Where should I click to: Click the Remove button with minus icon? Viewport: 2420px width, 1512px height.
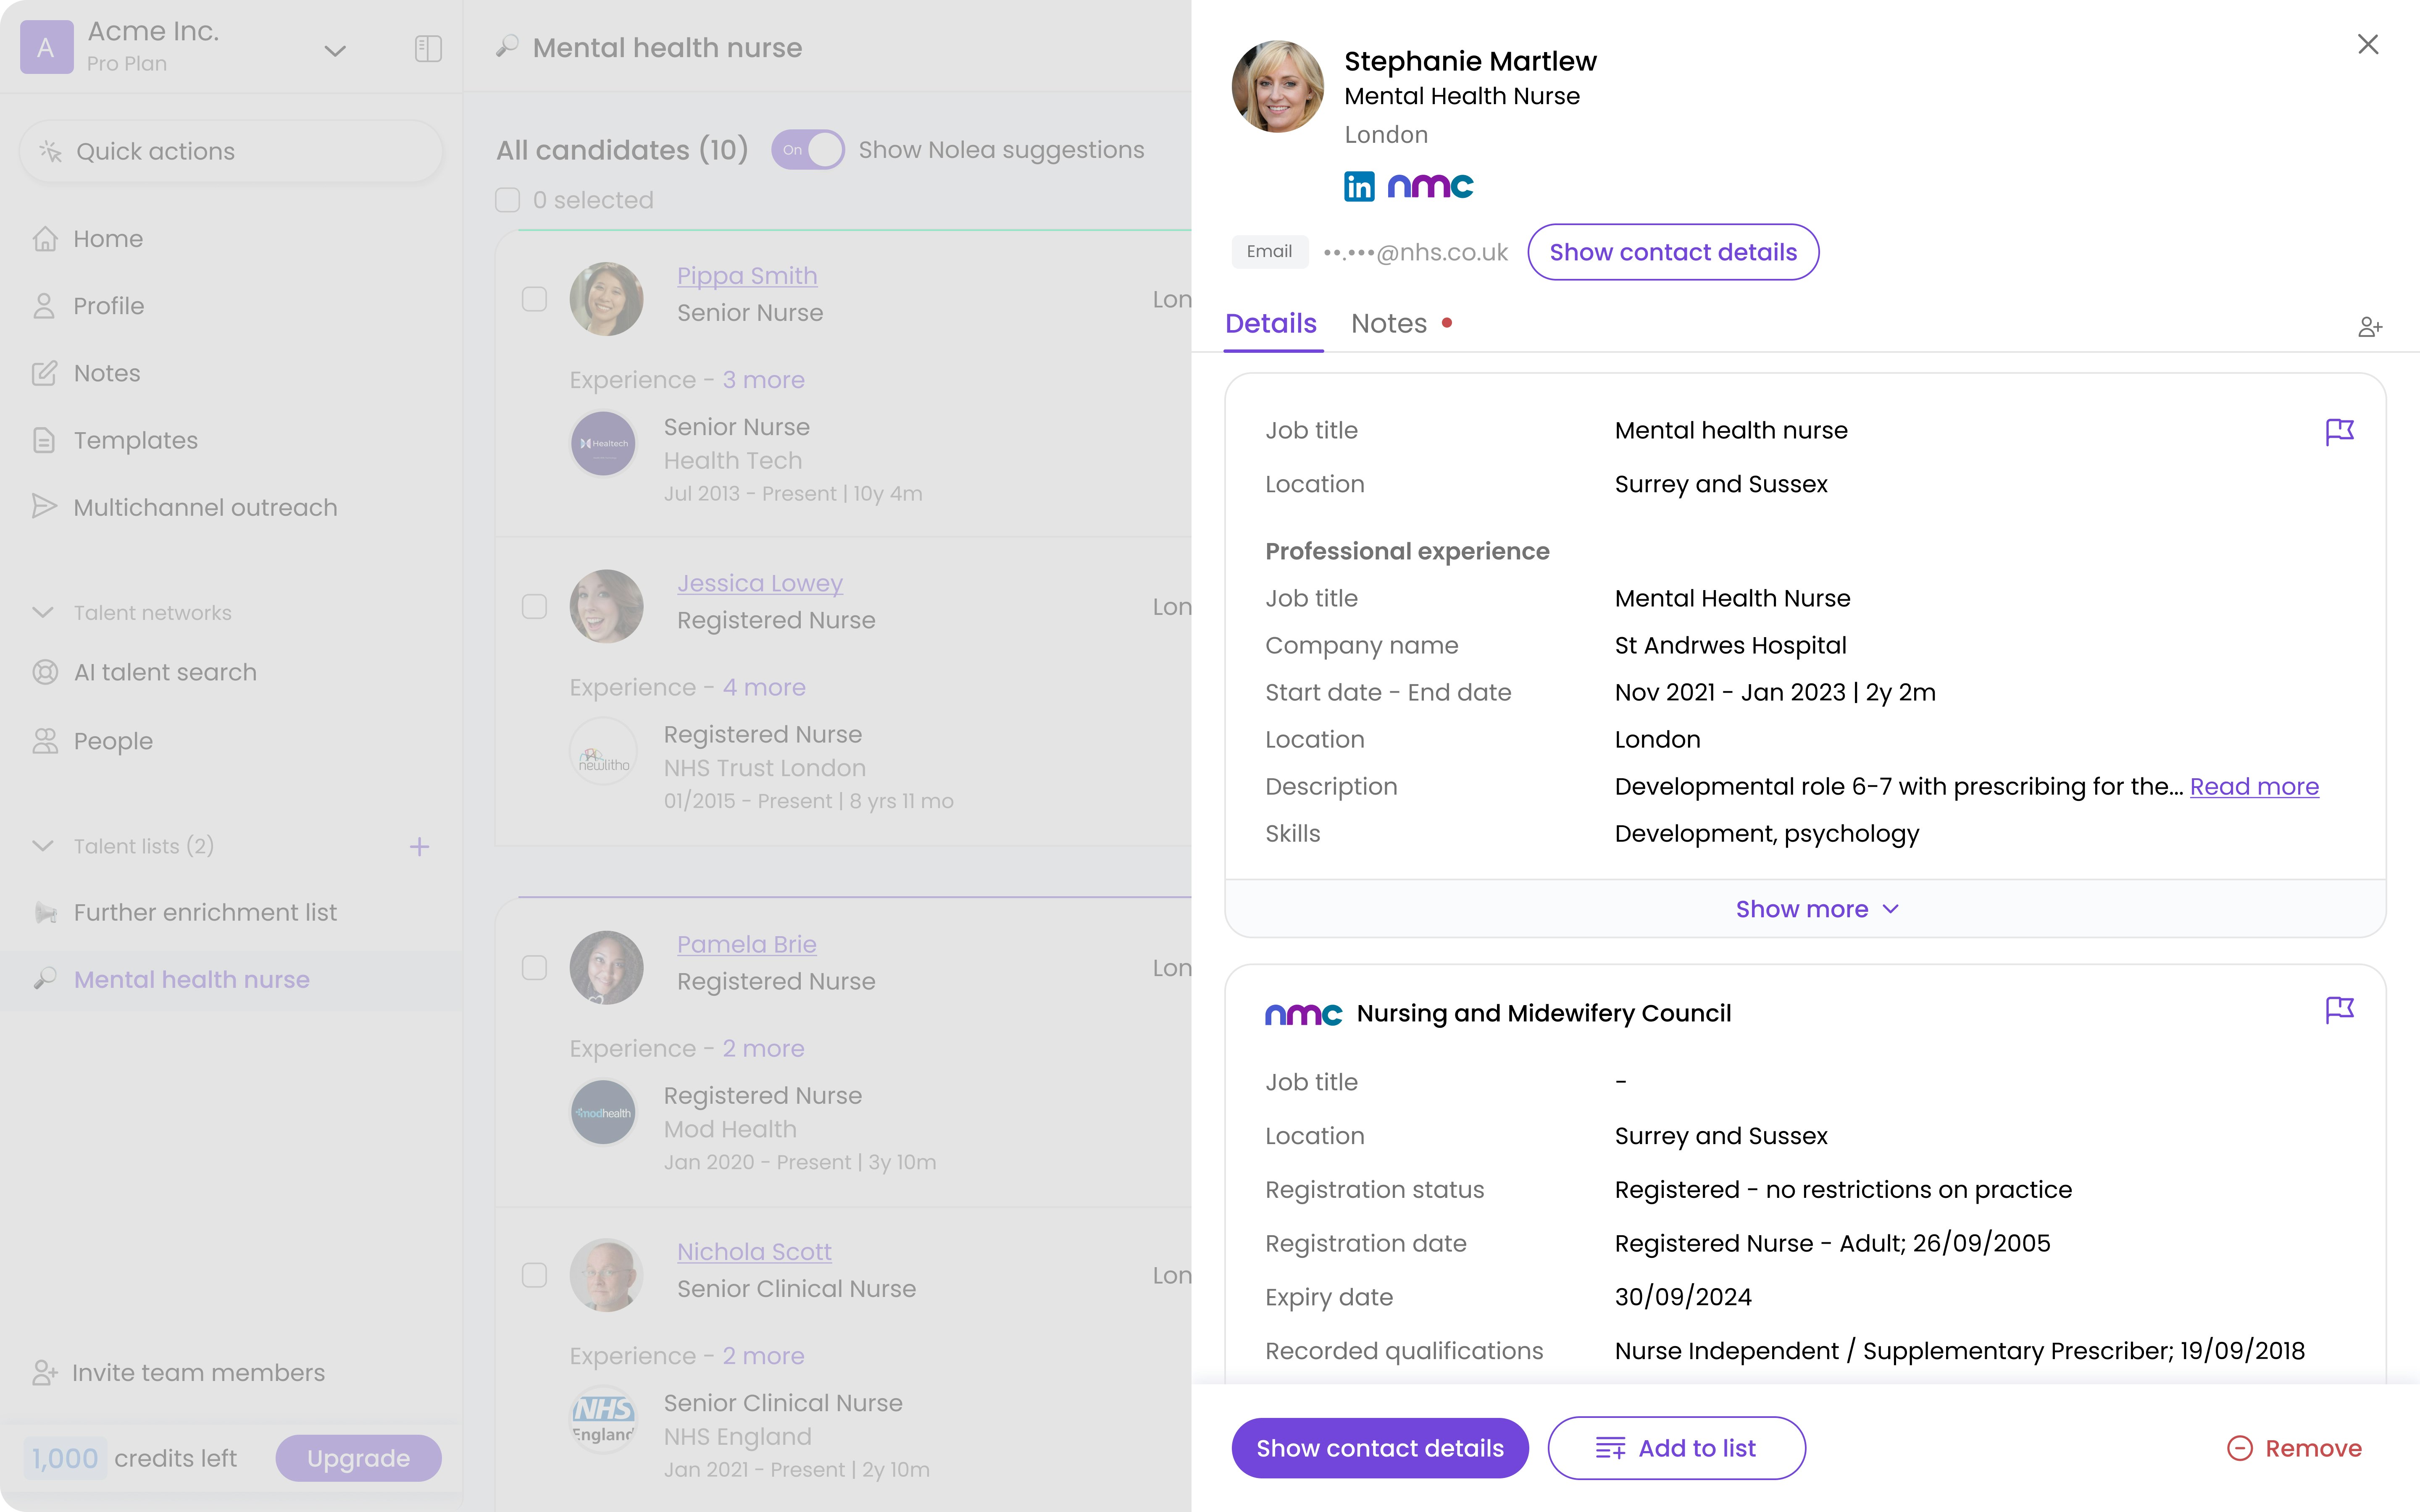[2293, 1448]
